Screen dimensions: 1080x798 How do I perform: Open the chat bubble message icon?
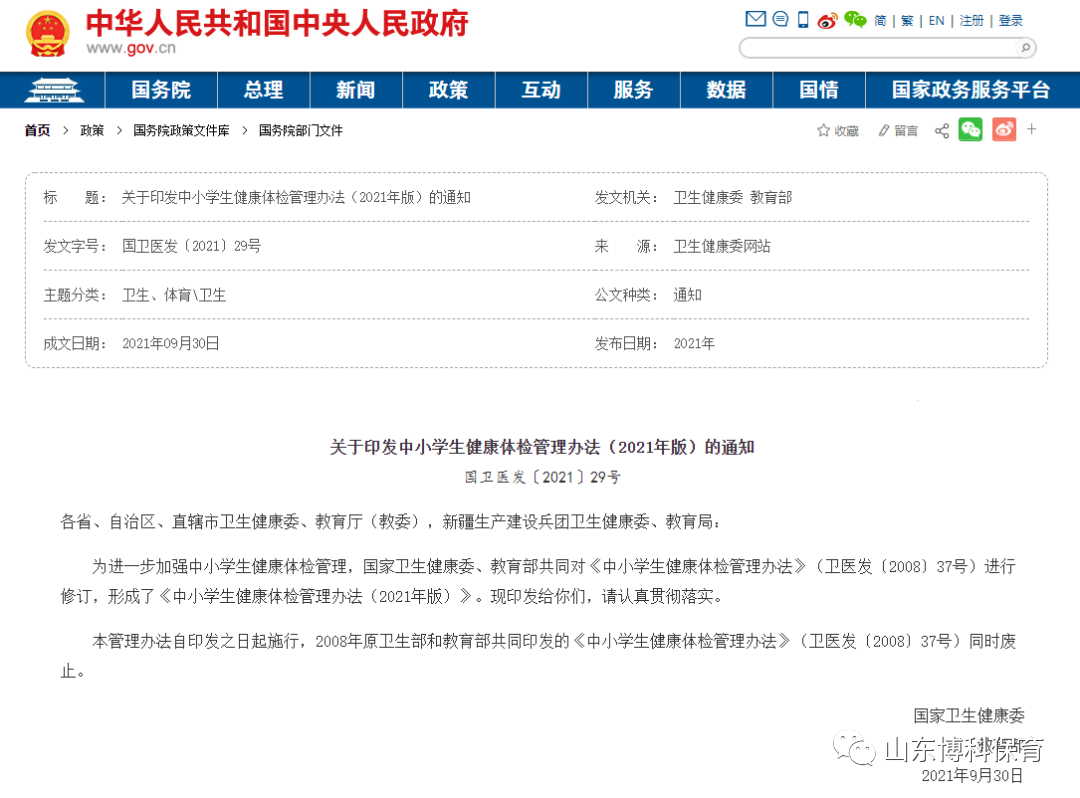(x=780, y=20)
